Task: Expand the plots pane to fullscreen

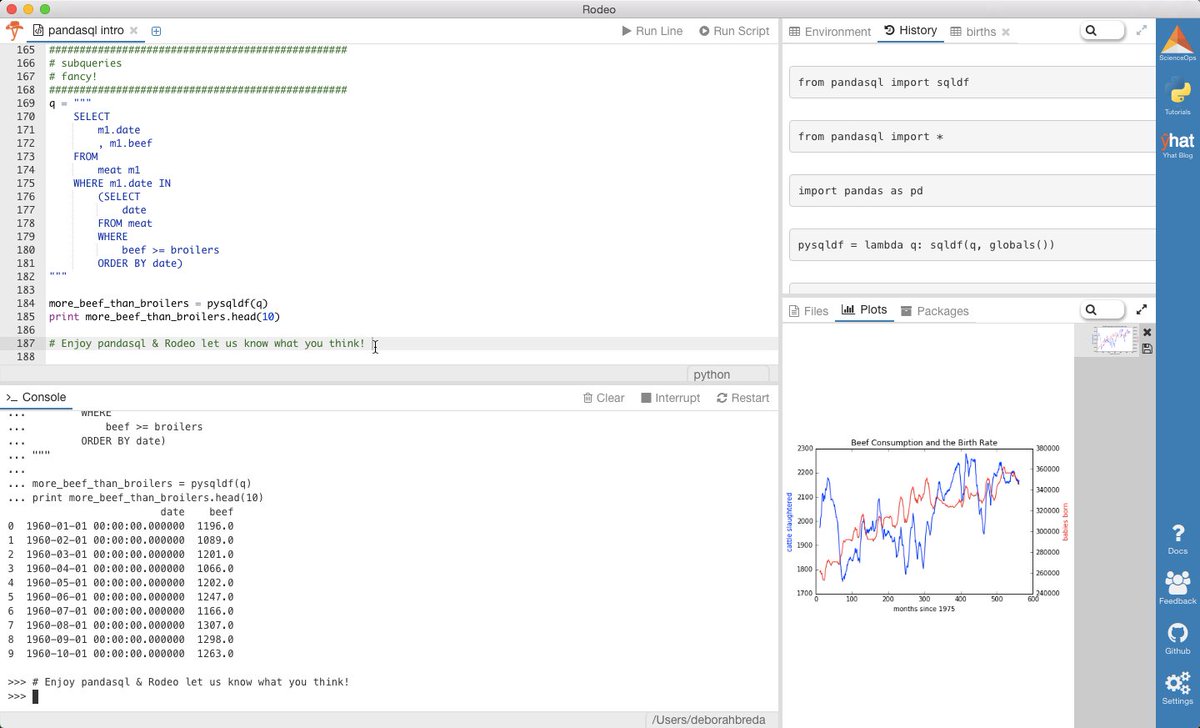Action: tap(1142, 310)
